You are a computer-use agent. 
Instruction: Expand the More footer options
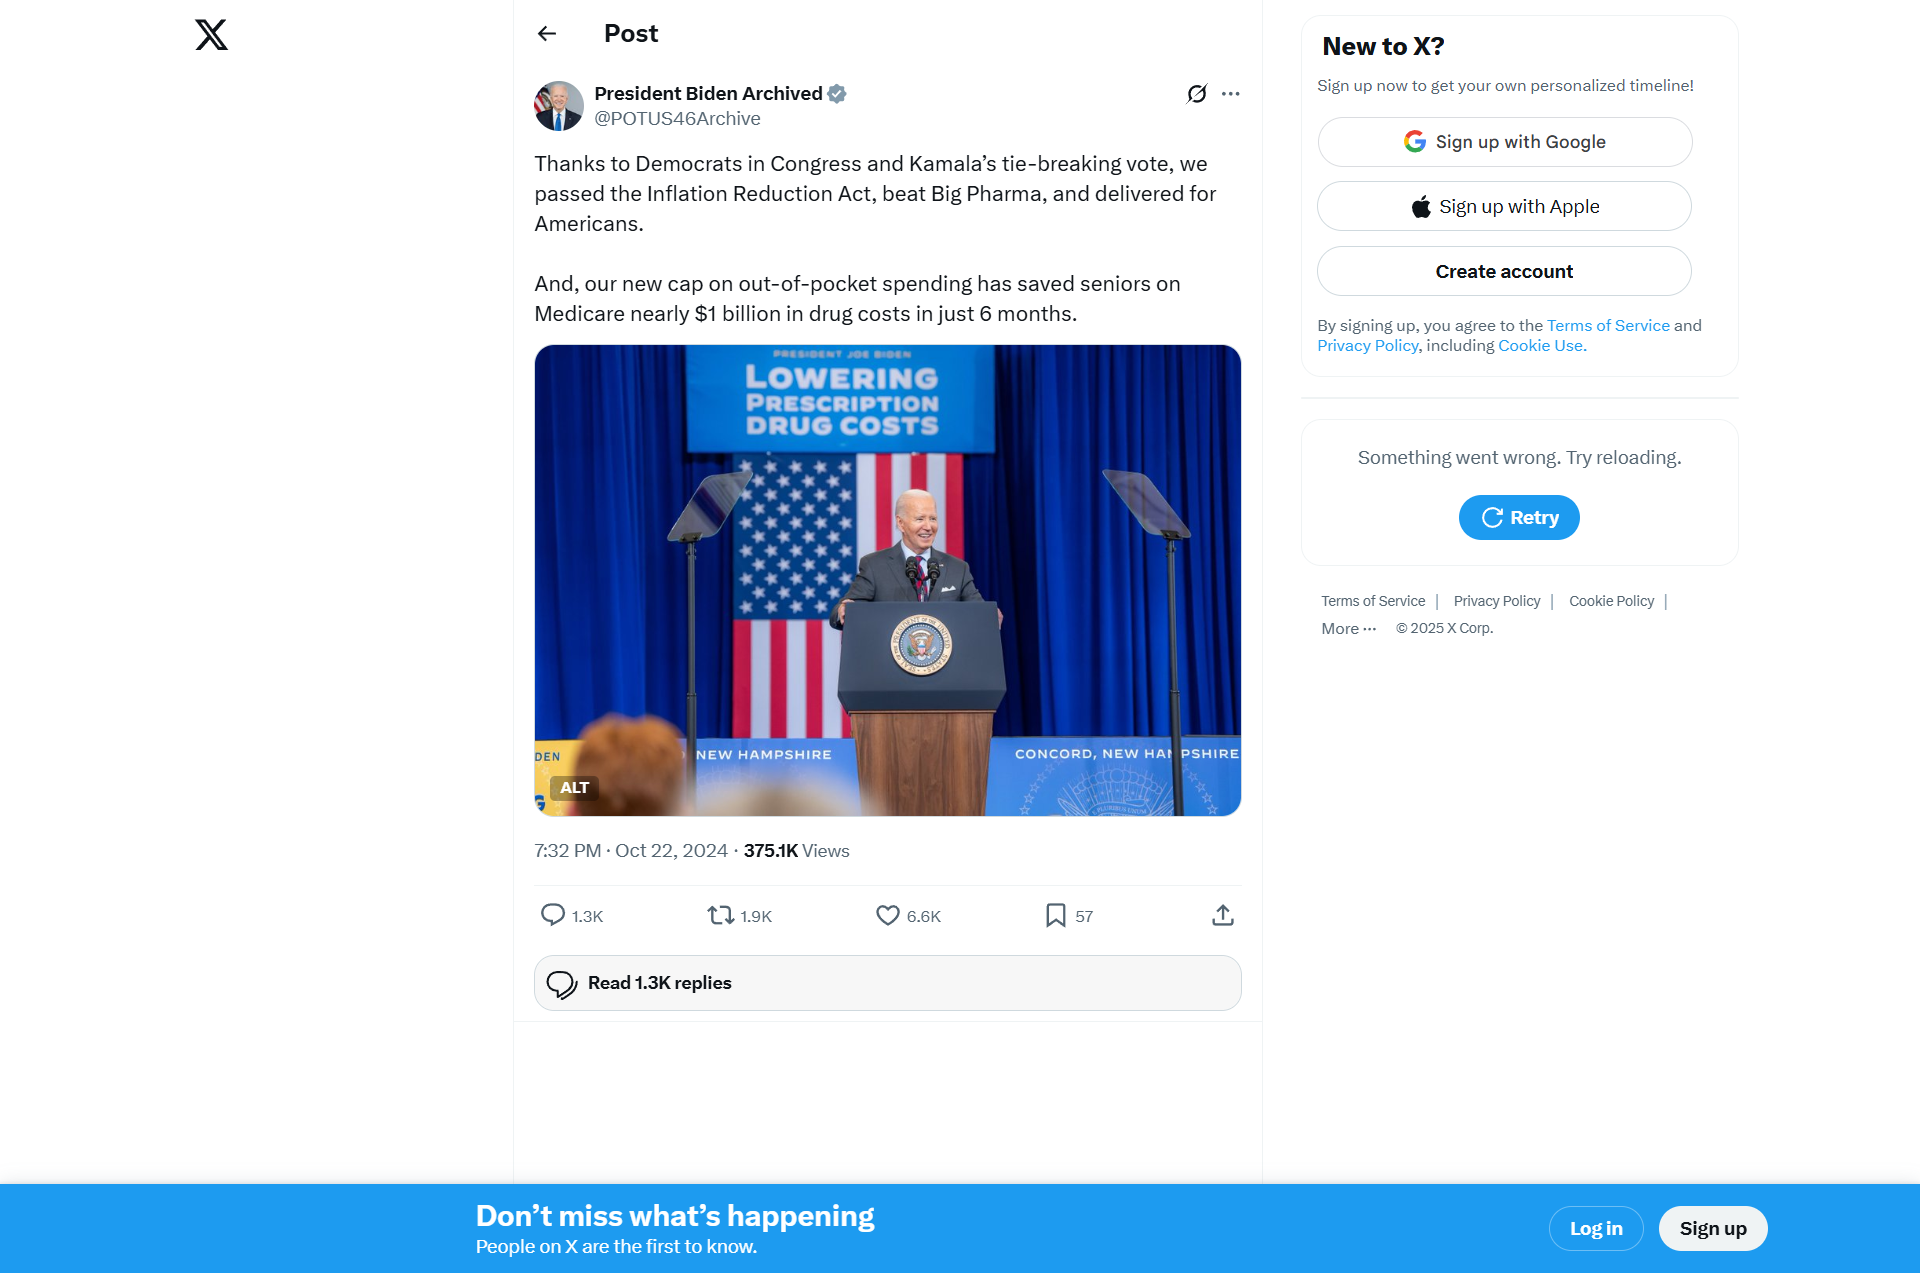(x=1348, y=629)
